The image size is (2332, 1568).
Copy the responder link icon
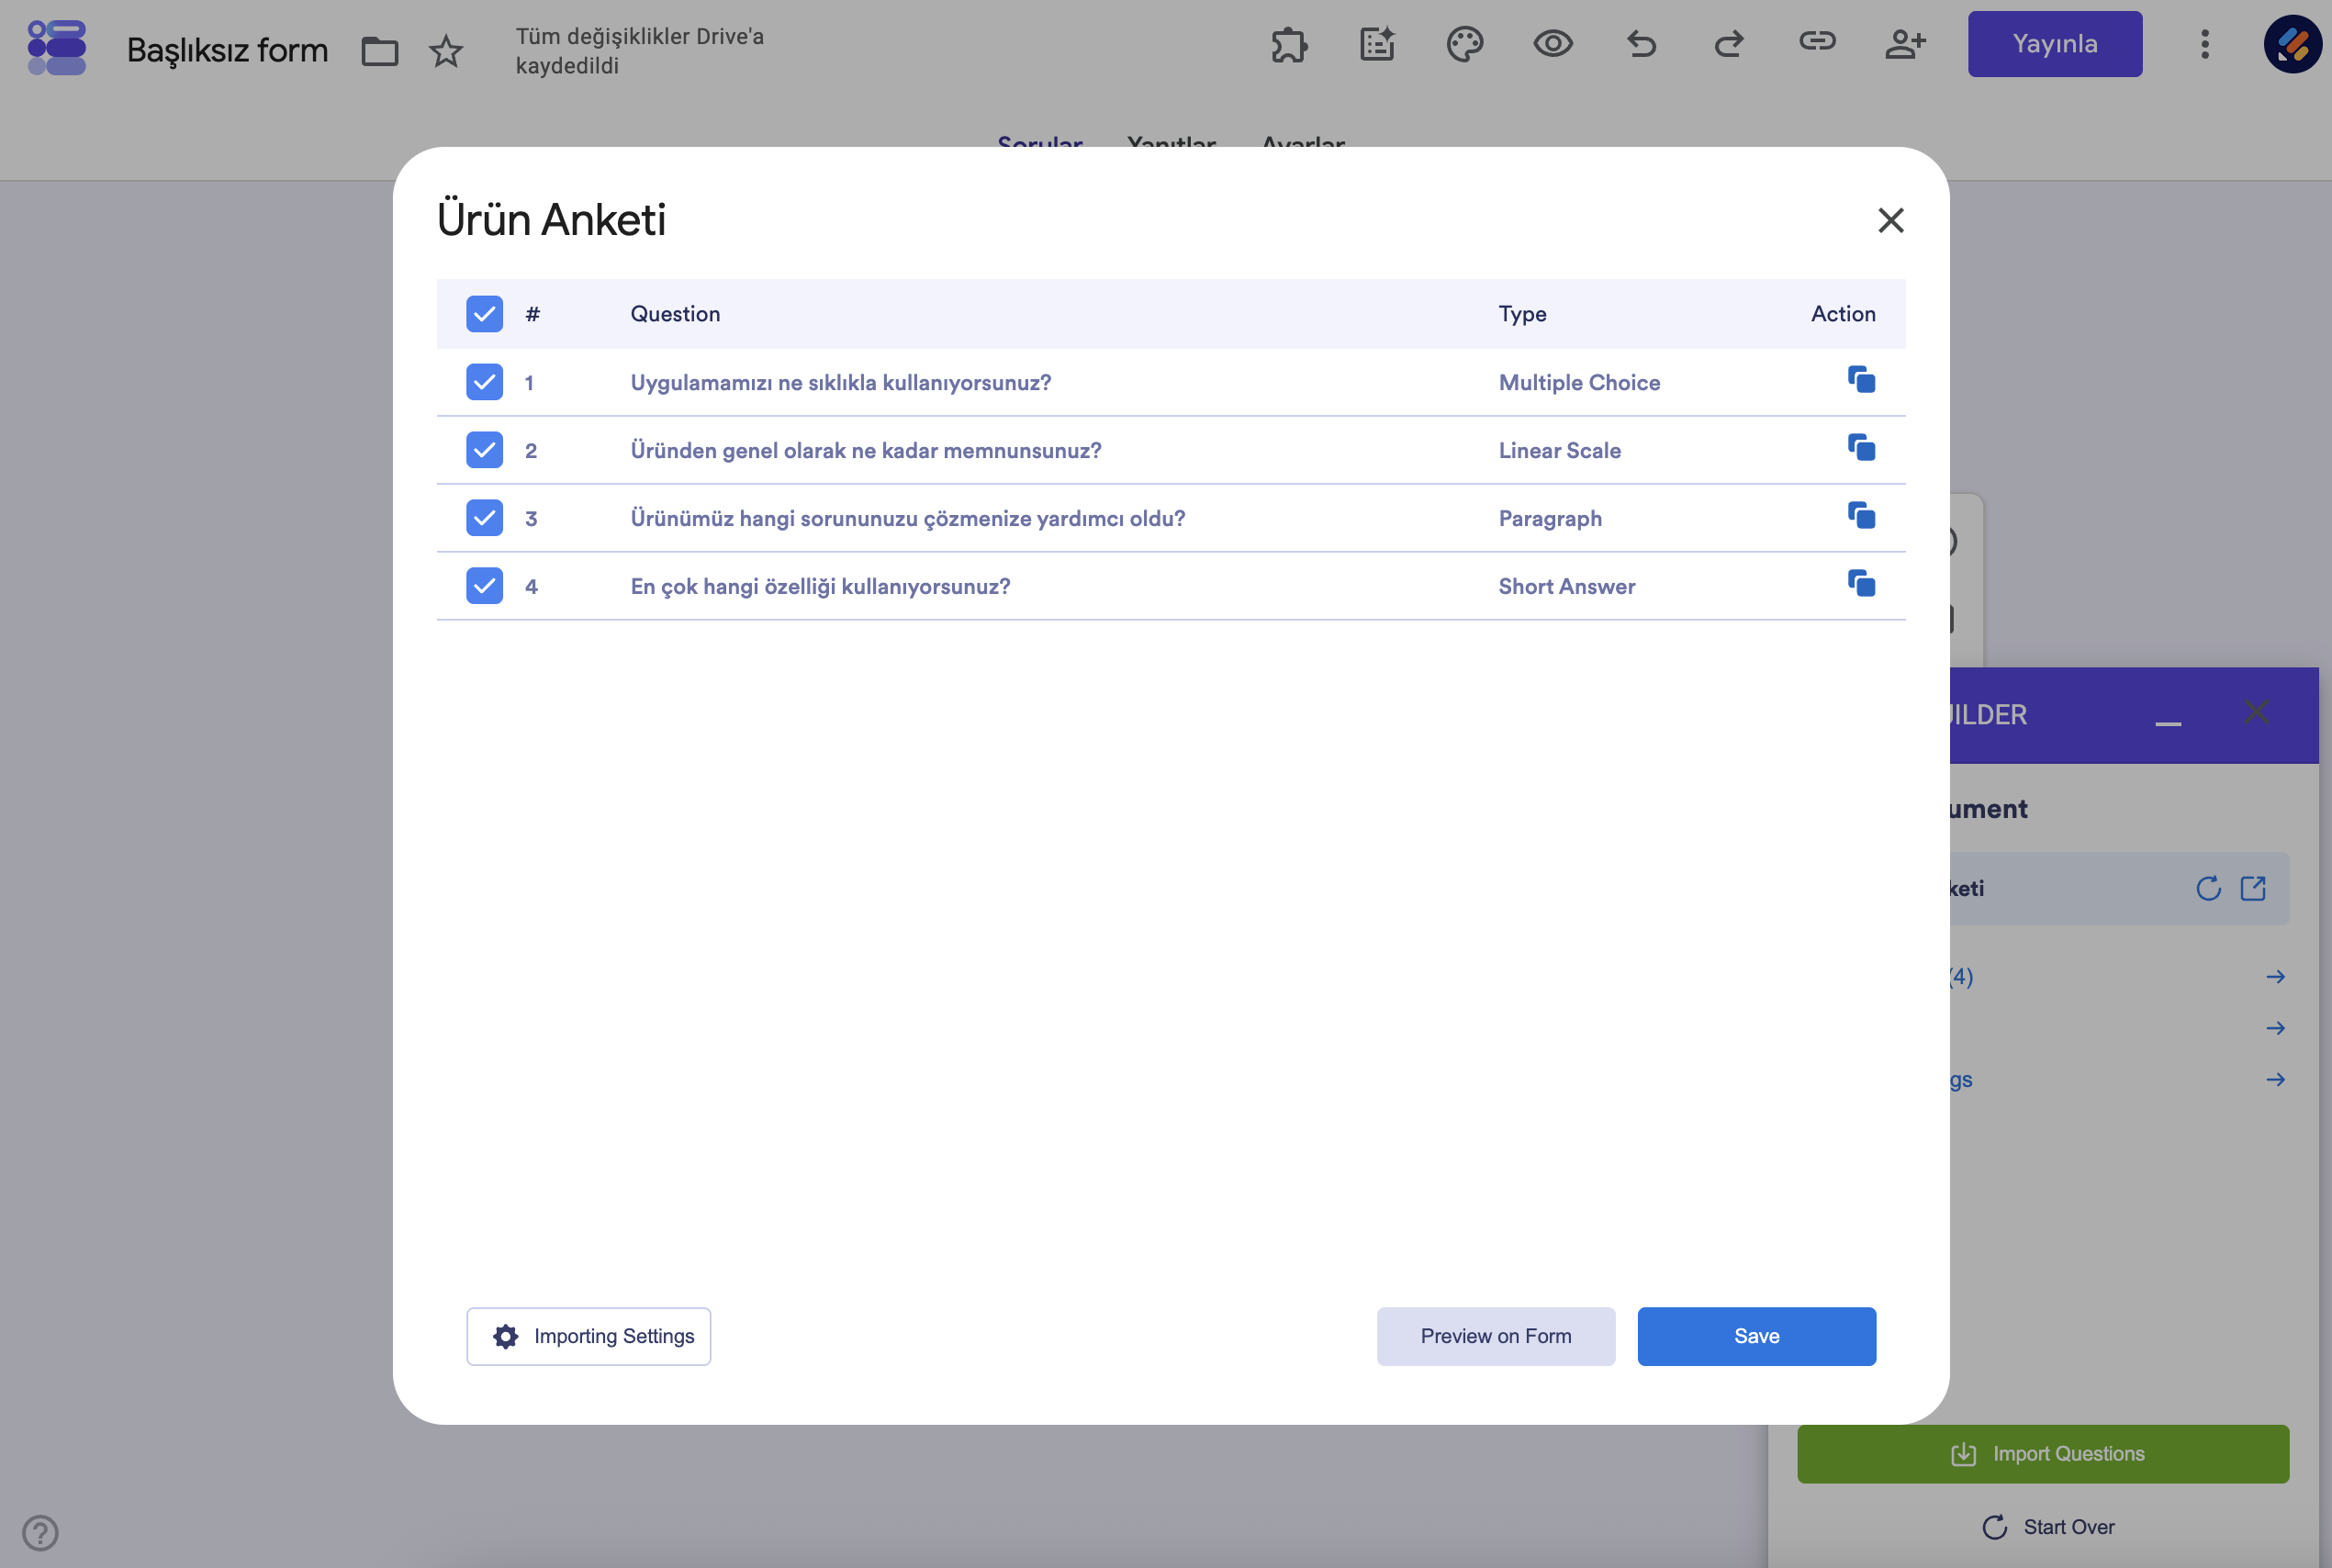(x=1817, y=41)
